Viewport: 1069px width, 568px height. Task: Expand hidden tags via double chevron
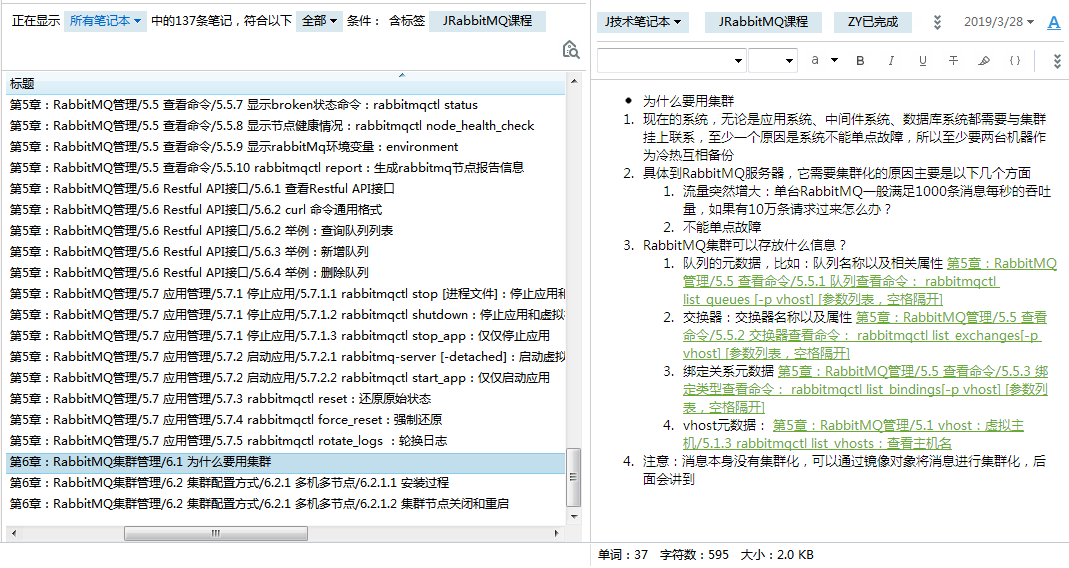point(937,23)
